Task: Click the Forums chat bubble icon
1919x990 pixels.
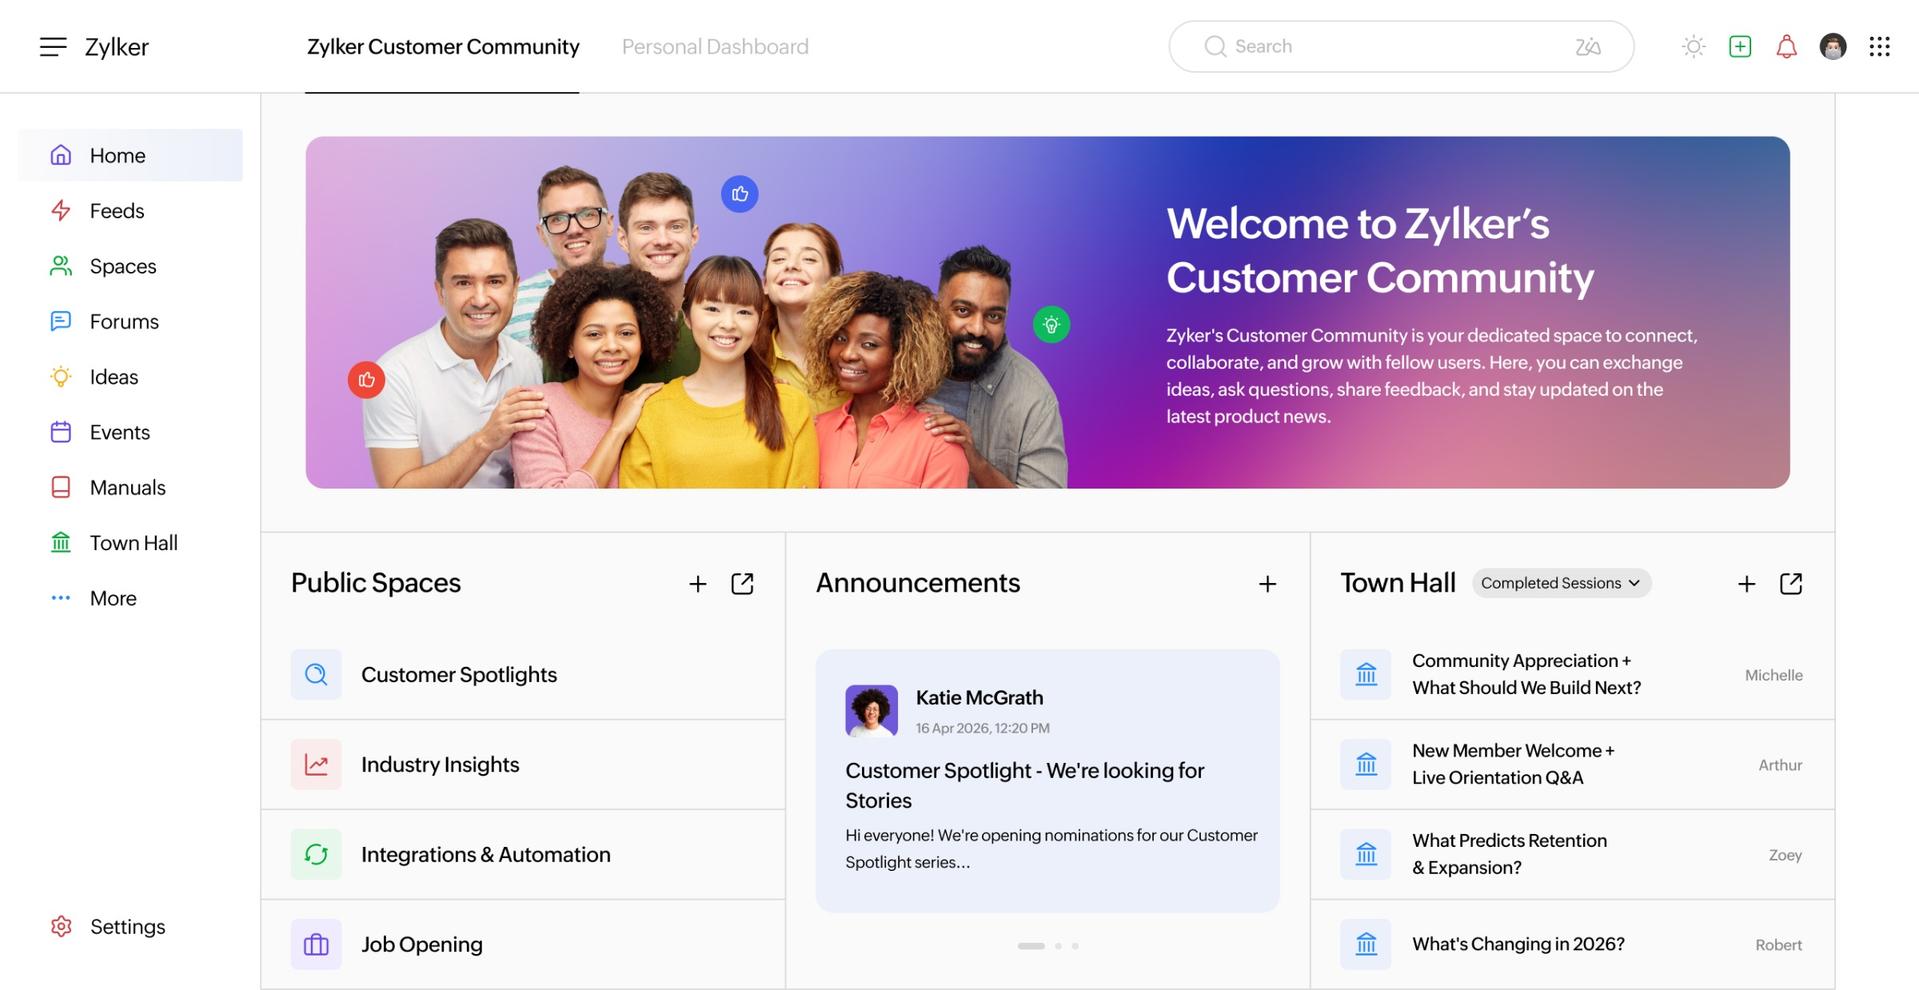Action: 61,321
